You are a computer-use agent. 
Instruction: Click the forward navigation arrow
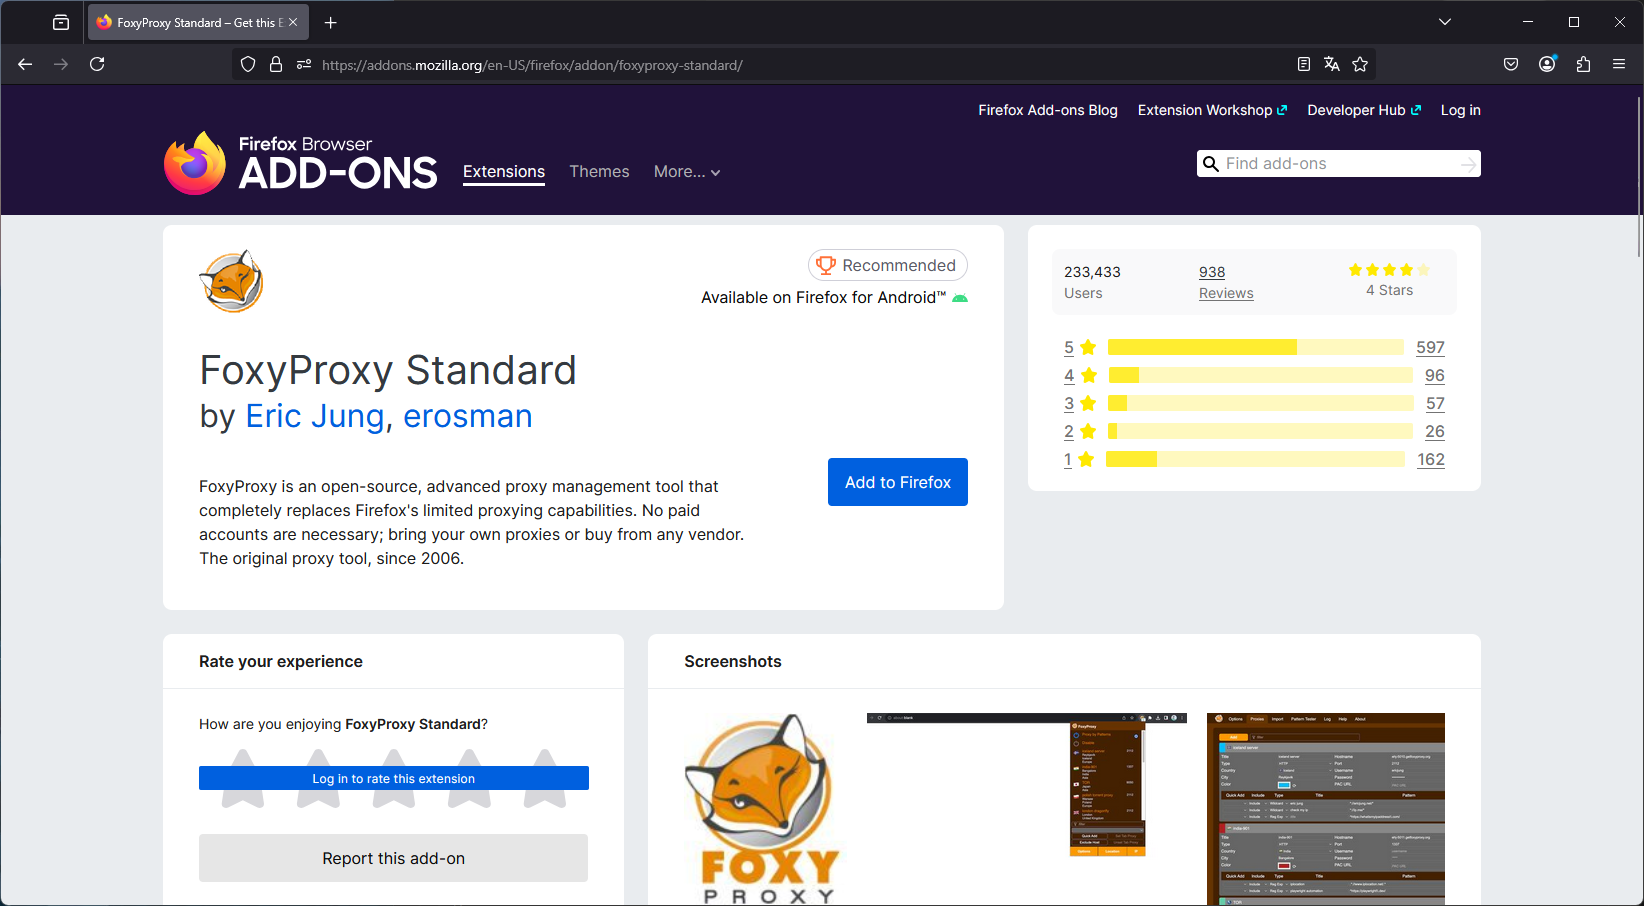61,64
